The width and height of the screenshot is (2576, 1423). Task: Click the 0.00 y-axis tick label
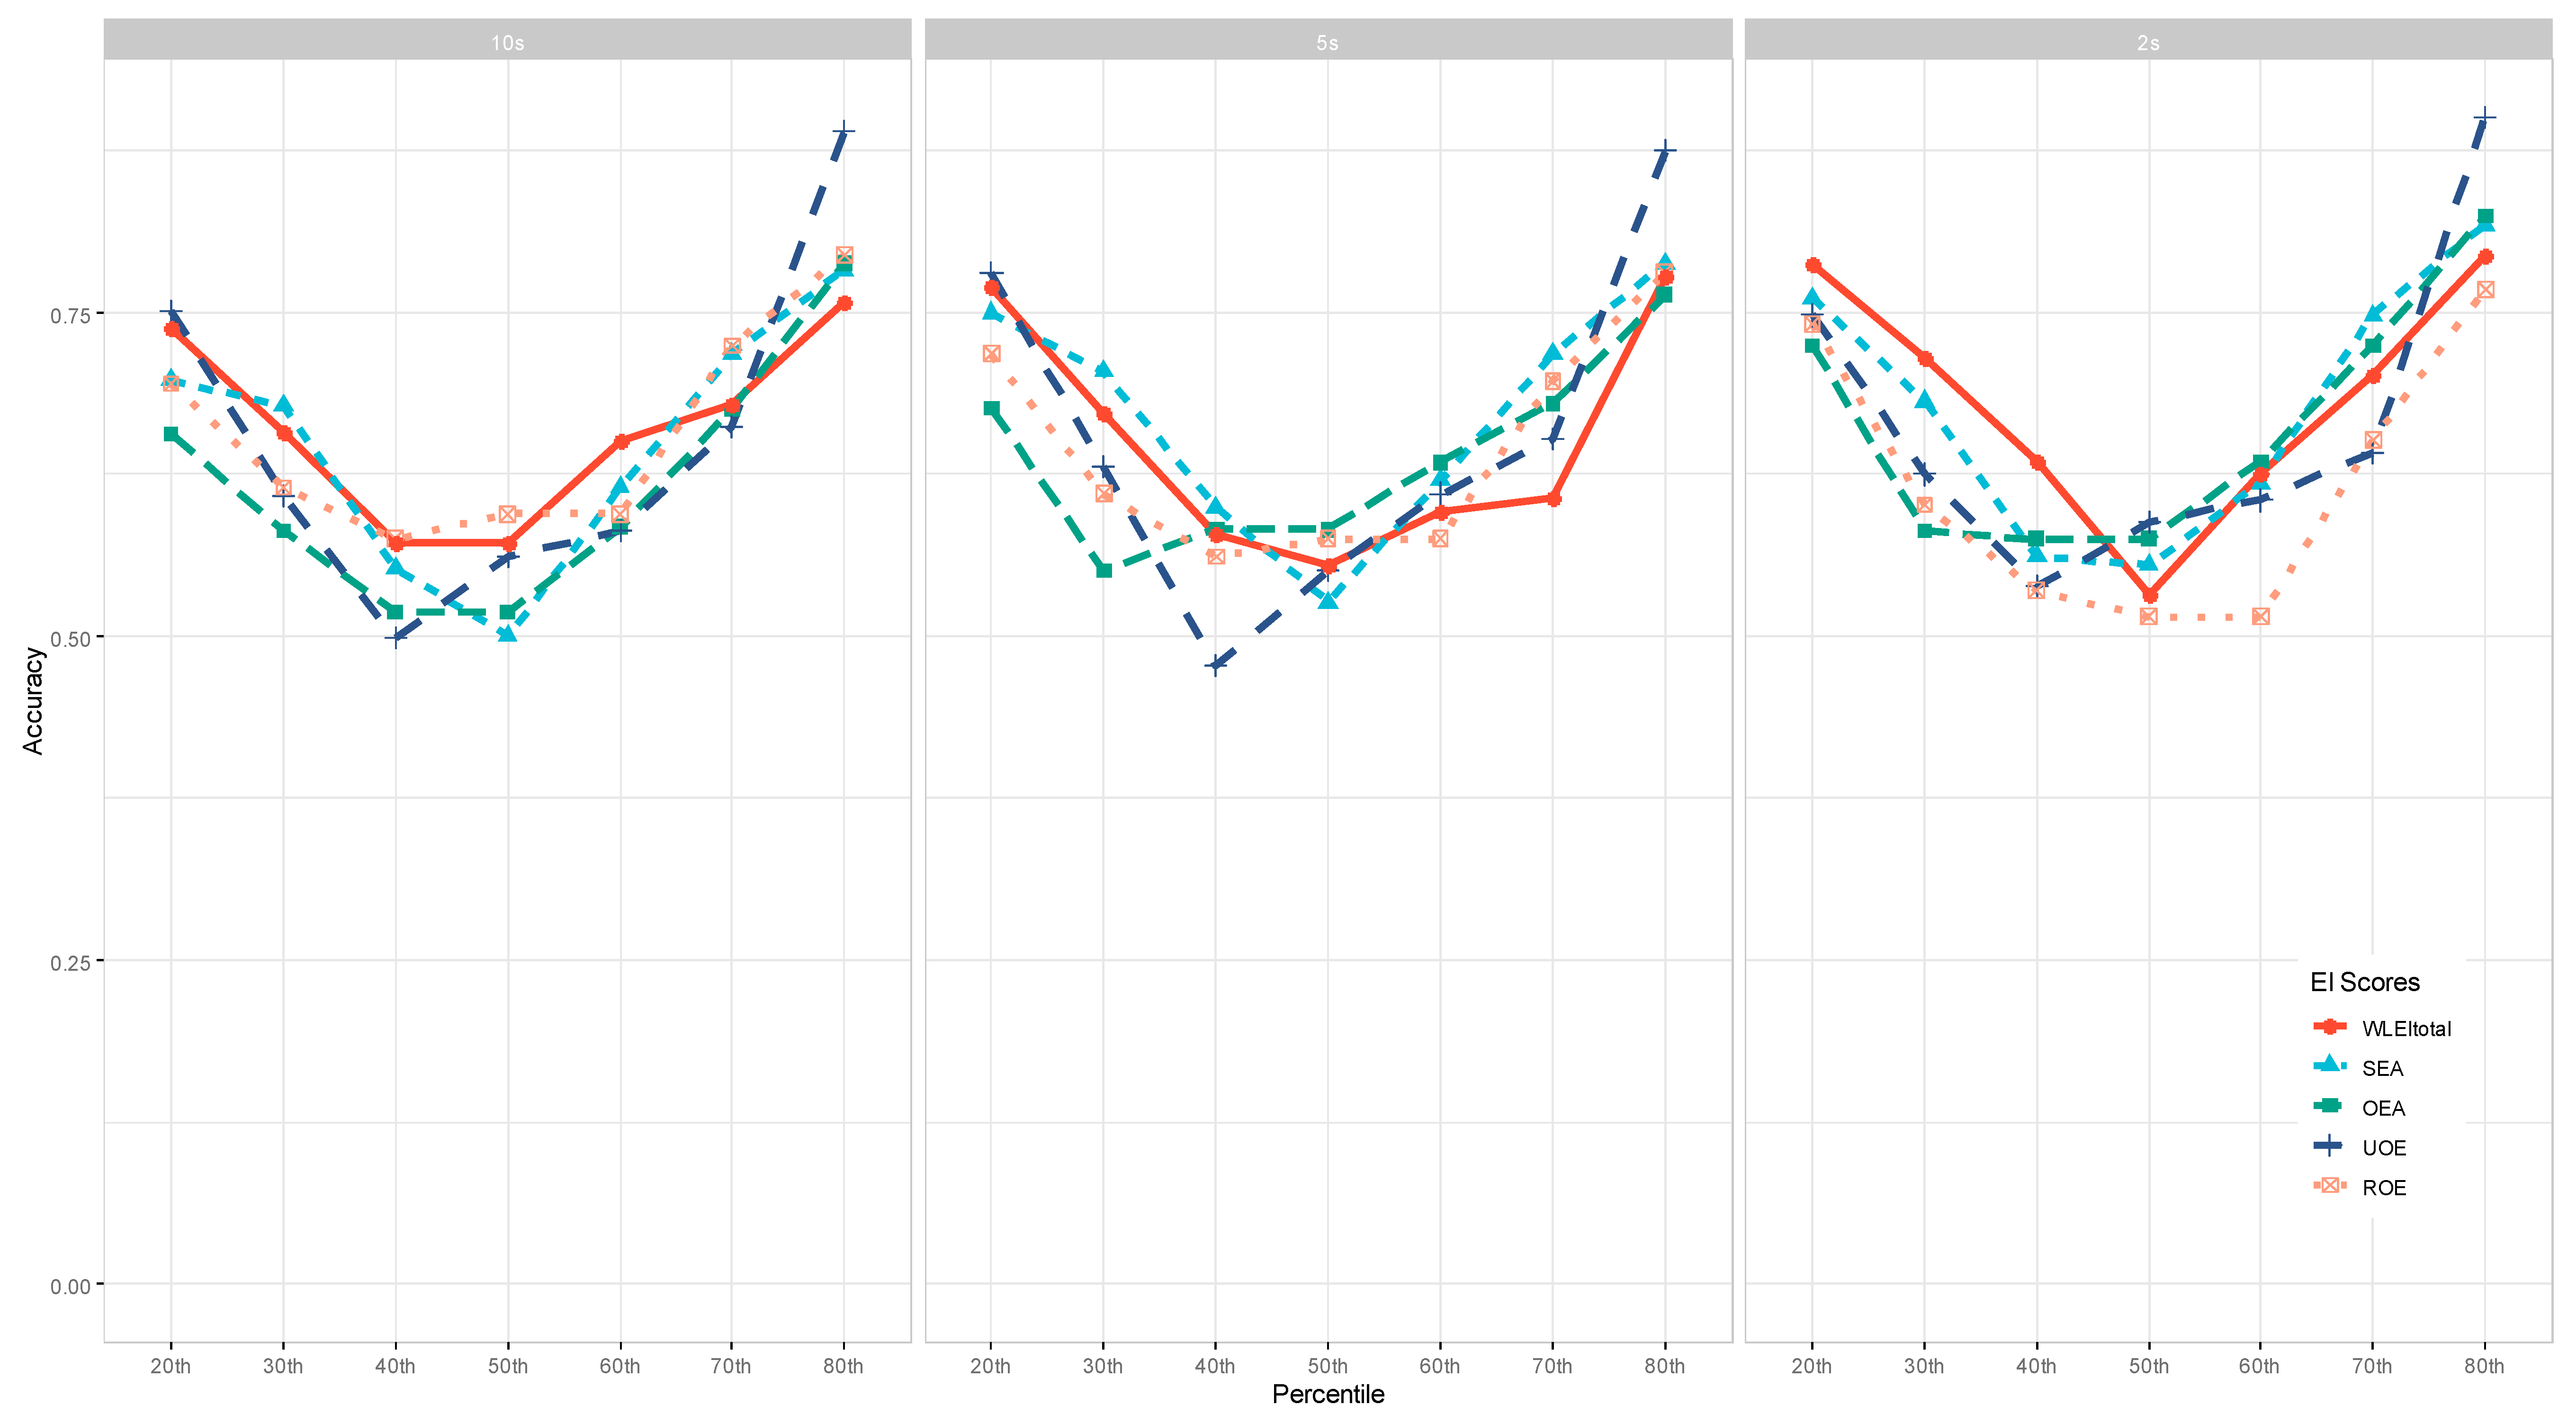click(70, 1286)
